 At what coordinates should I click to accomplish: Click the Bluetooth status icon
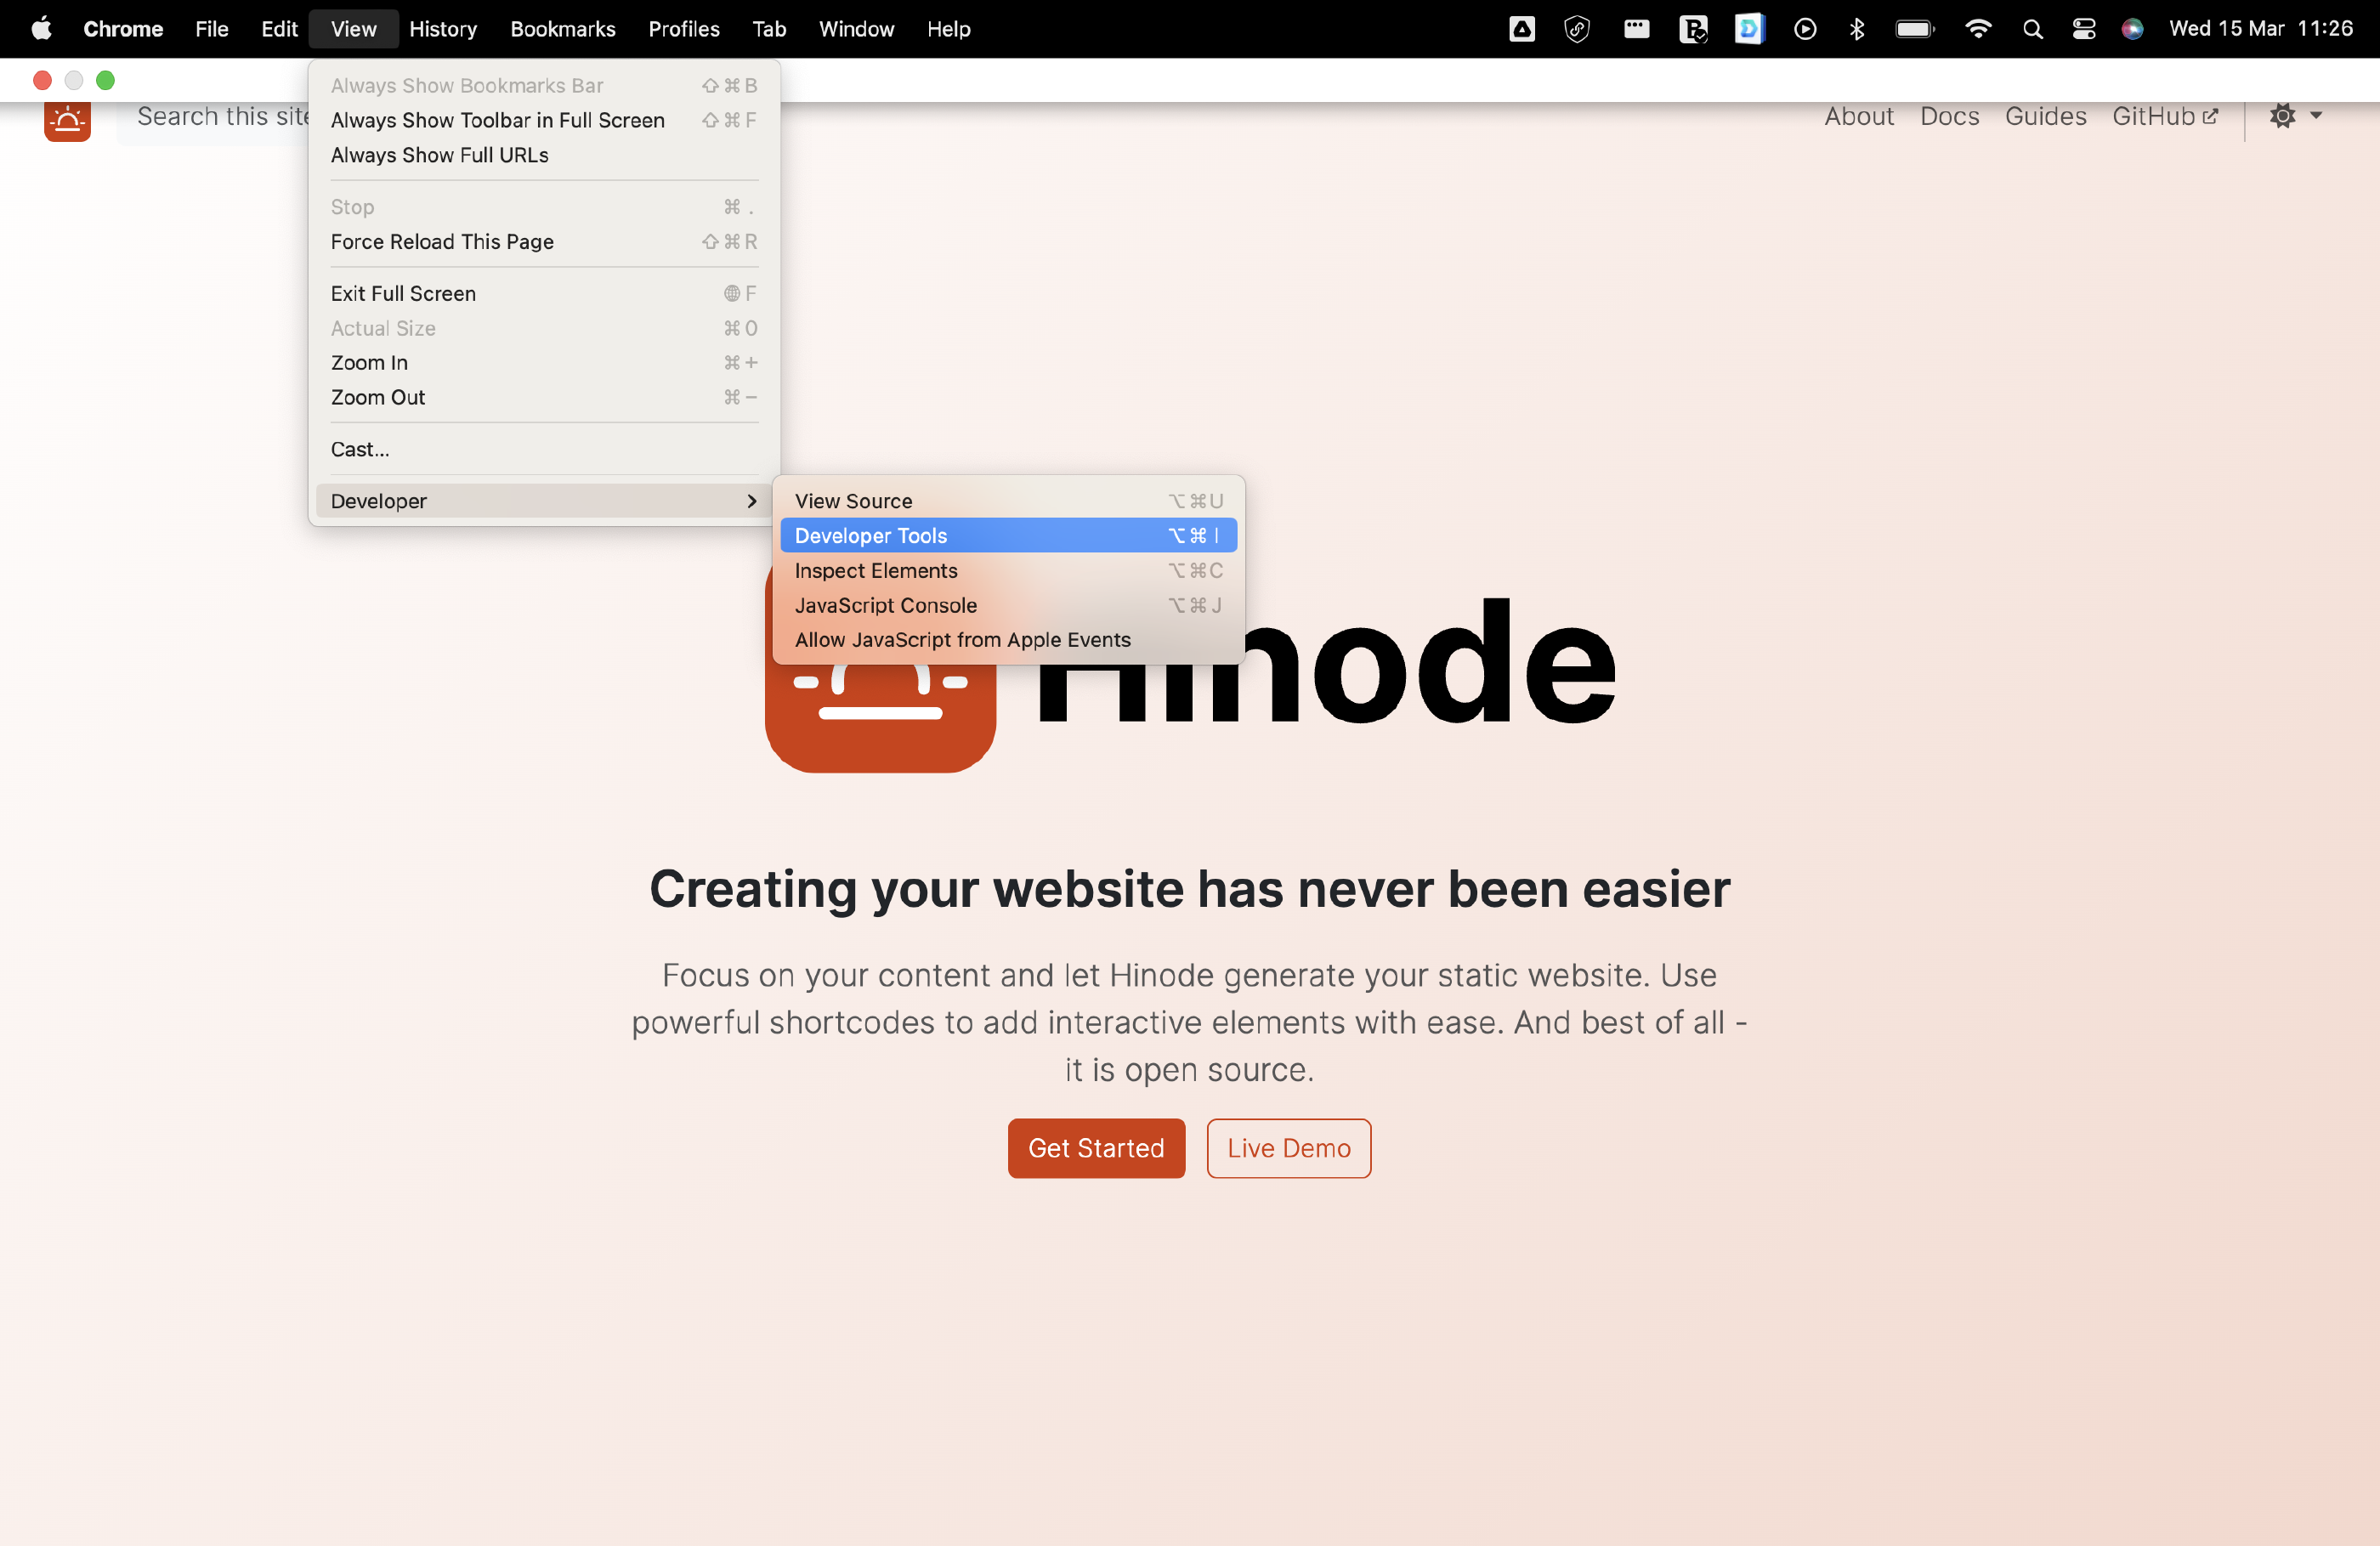coord(1857,29)
